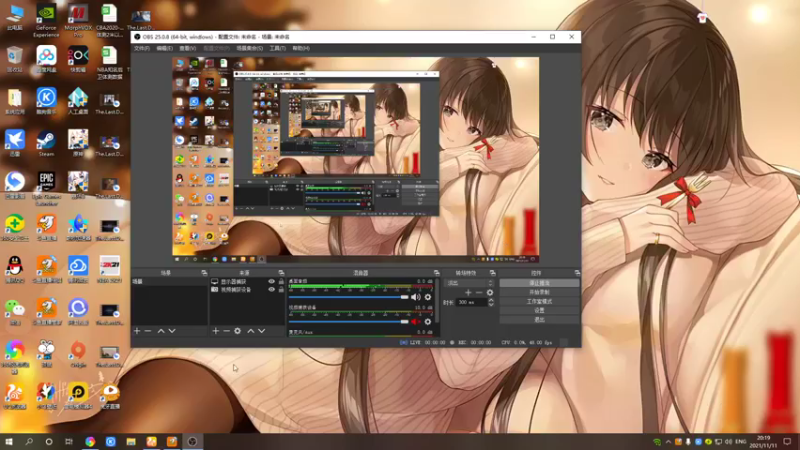
Task: Open the Help (帮助) menu
Action: [301, 48]
